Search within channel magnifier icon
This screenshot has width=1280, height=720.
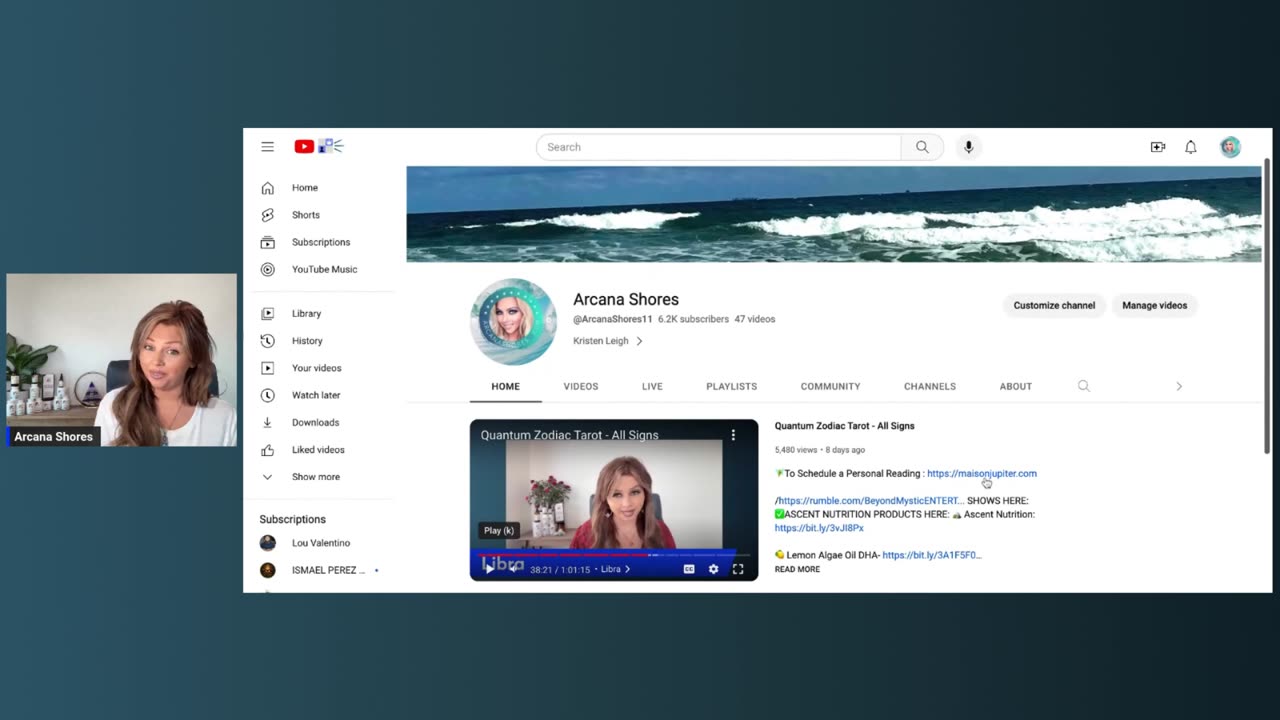click(1083, 386)
